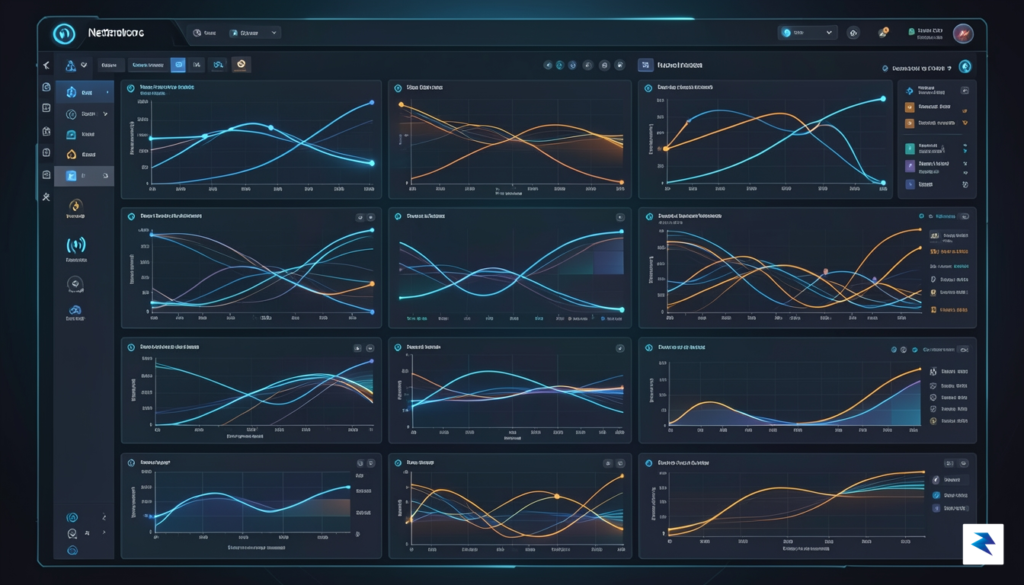Select the second sidebar item with the ring icon
1024x585 pixels.
(84, 114)
